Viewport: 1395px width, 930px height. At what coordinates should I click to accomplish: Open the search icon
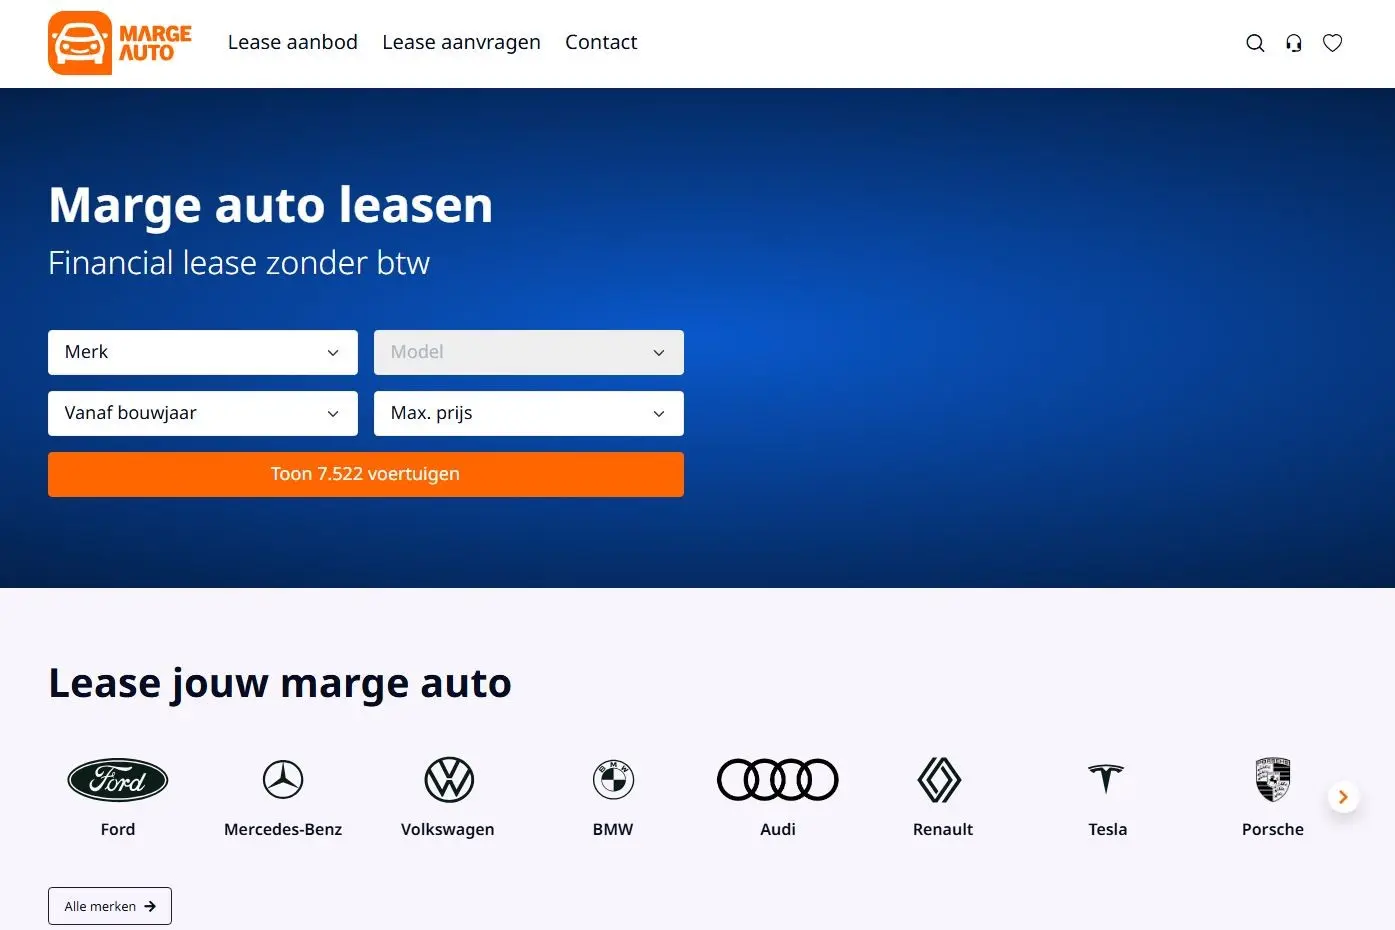click(1254, 43)
